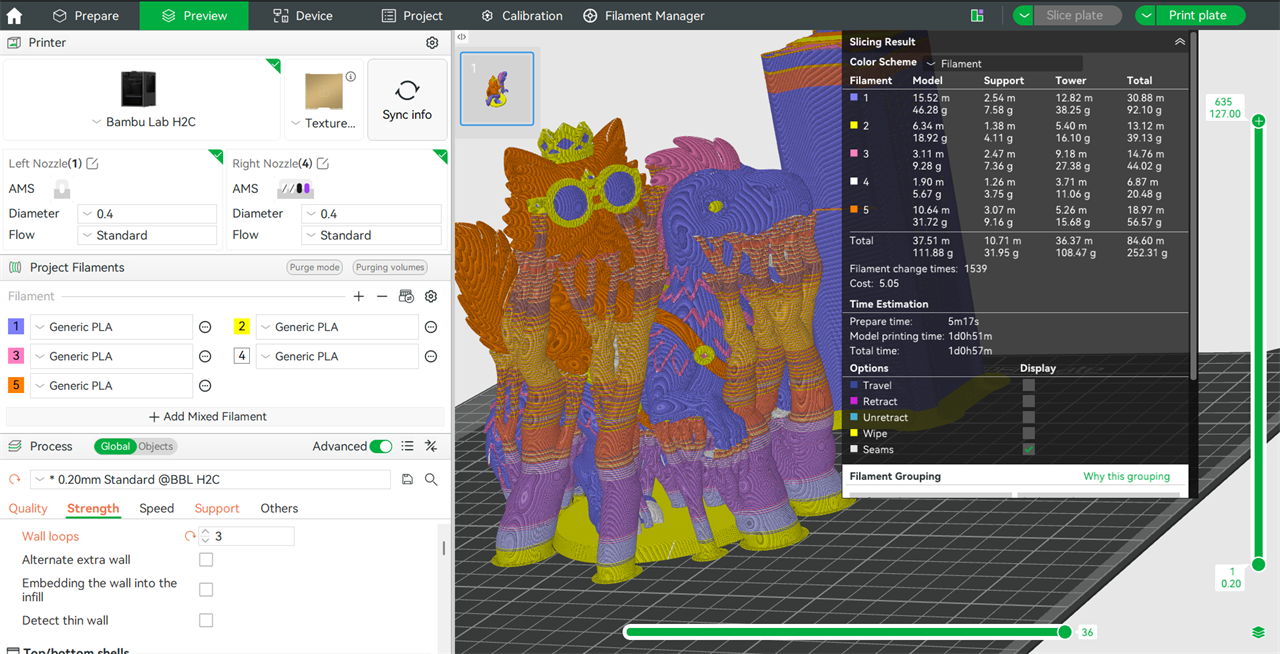
Task: Open filament AMS sync icon
Action: coord(406,296)
